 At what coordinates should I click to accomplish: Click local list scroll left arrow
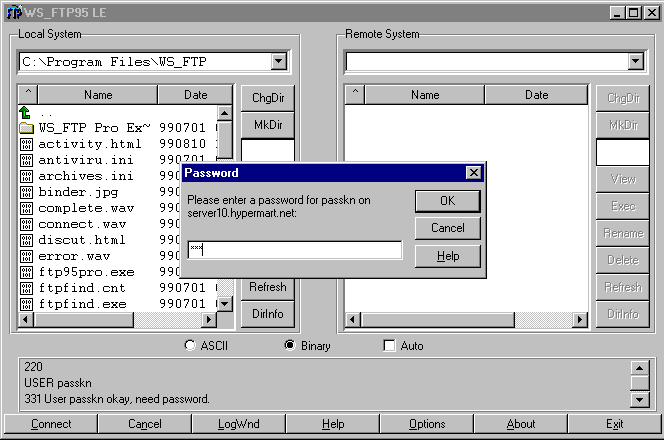point(26,320)
